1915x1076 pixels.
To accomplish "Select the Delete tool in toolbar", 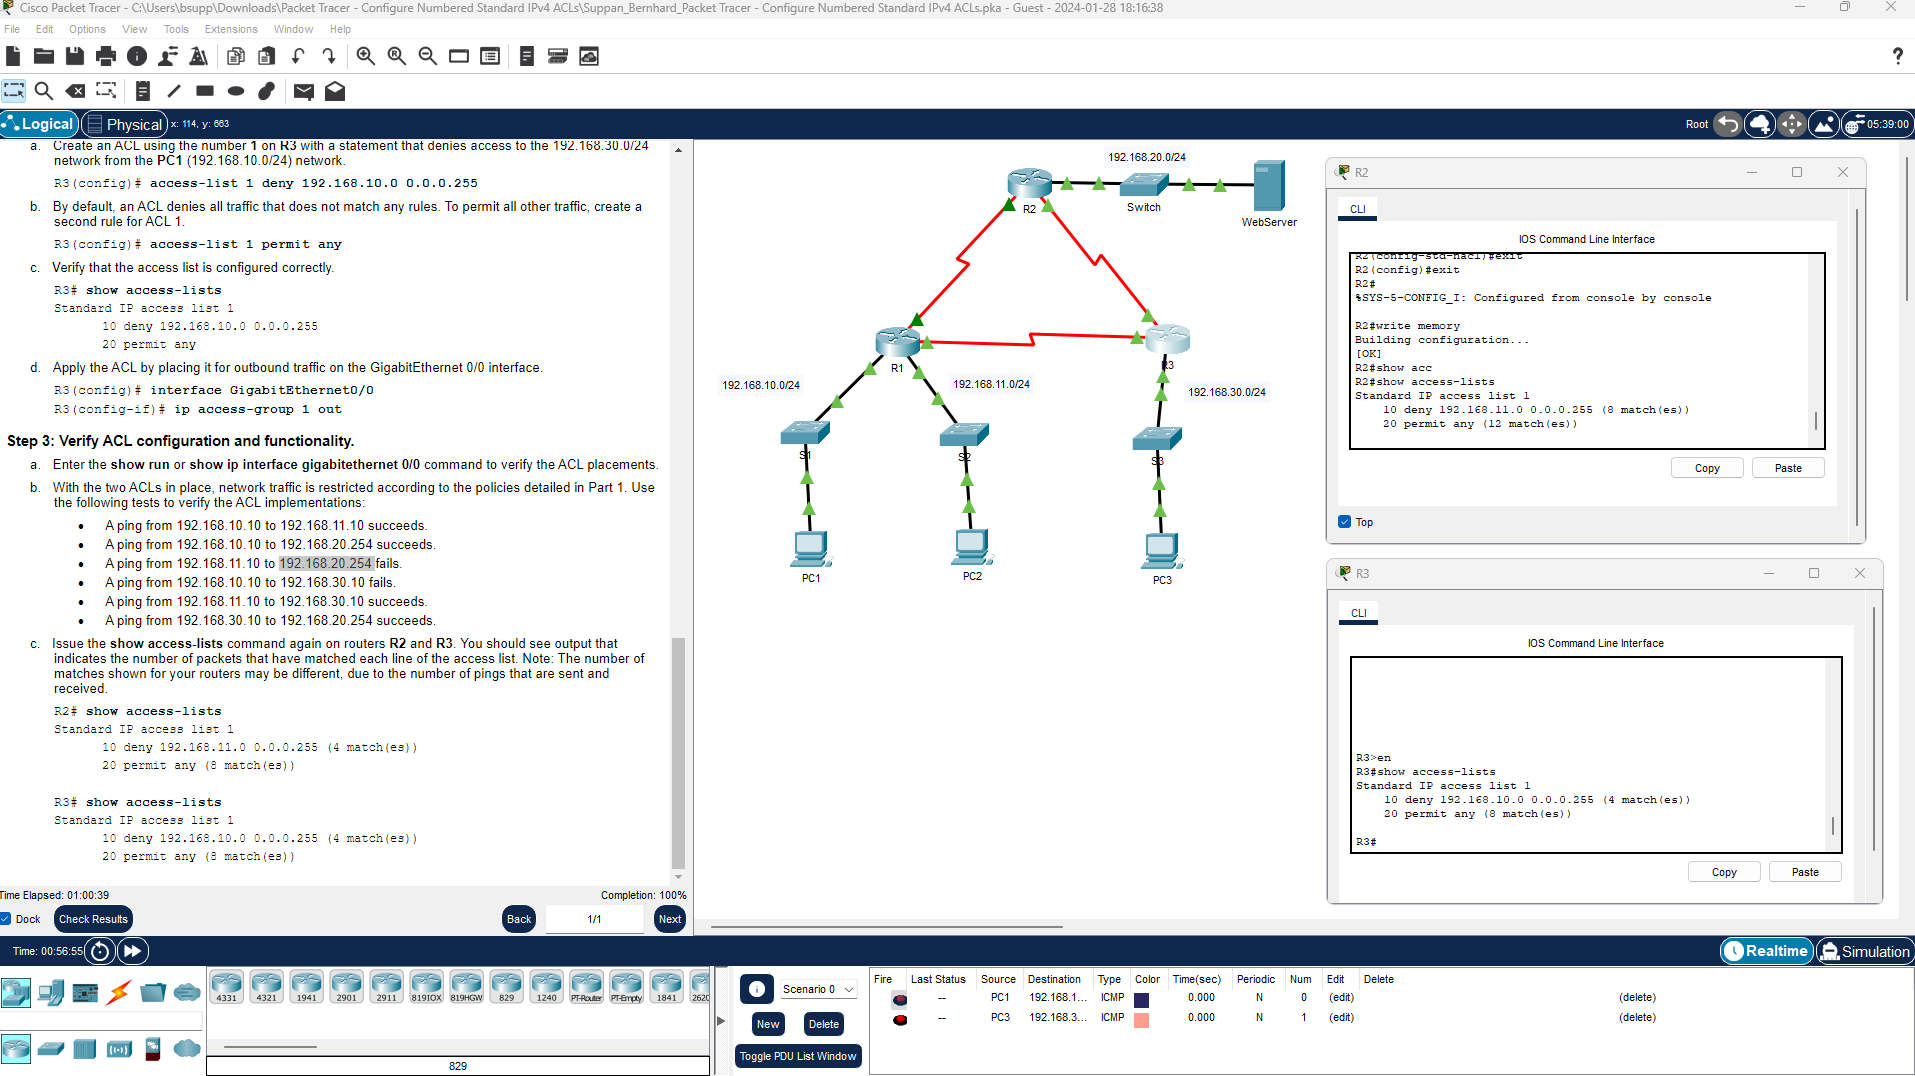I will tap(75, 91).
